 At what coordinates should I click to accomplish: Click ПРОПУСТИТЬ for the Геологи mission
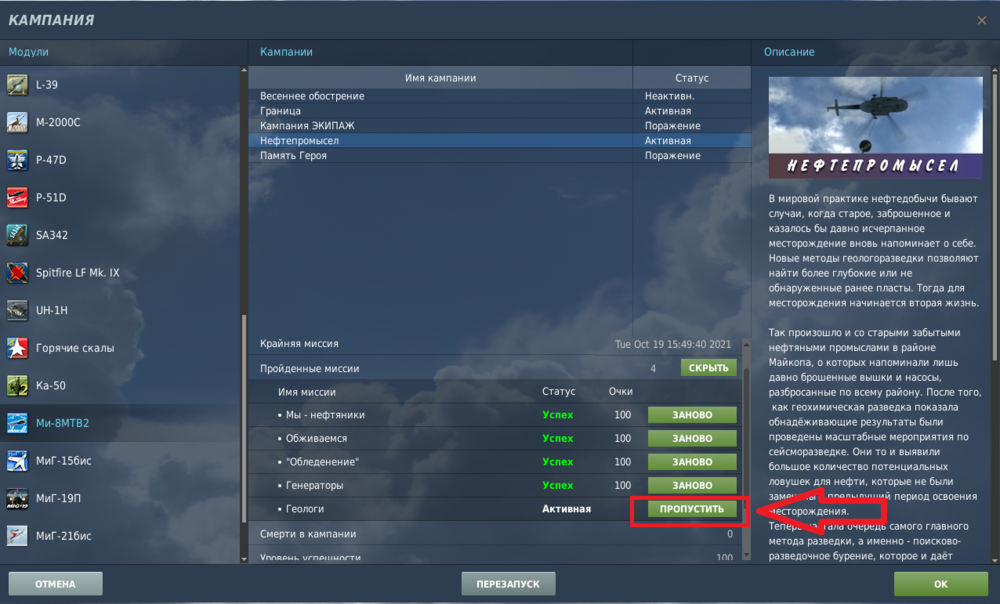(692, 509)
